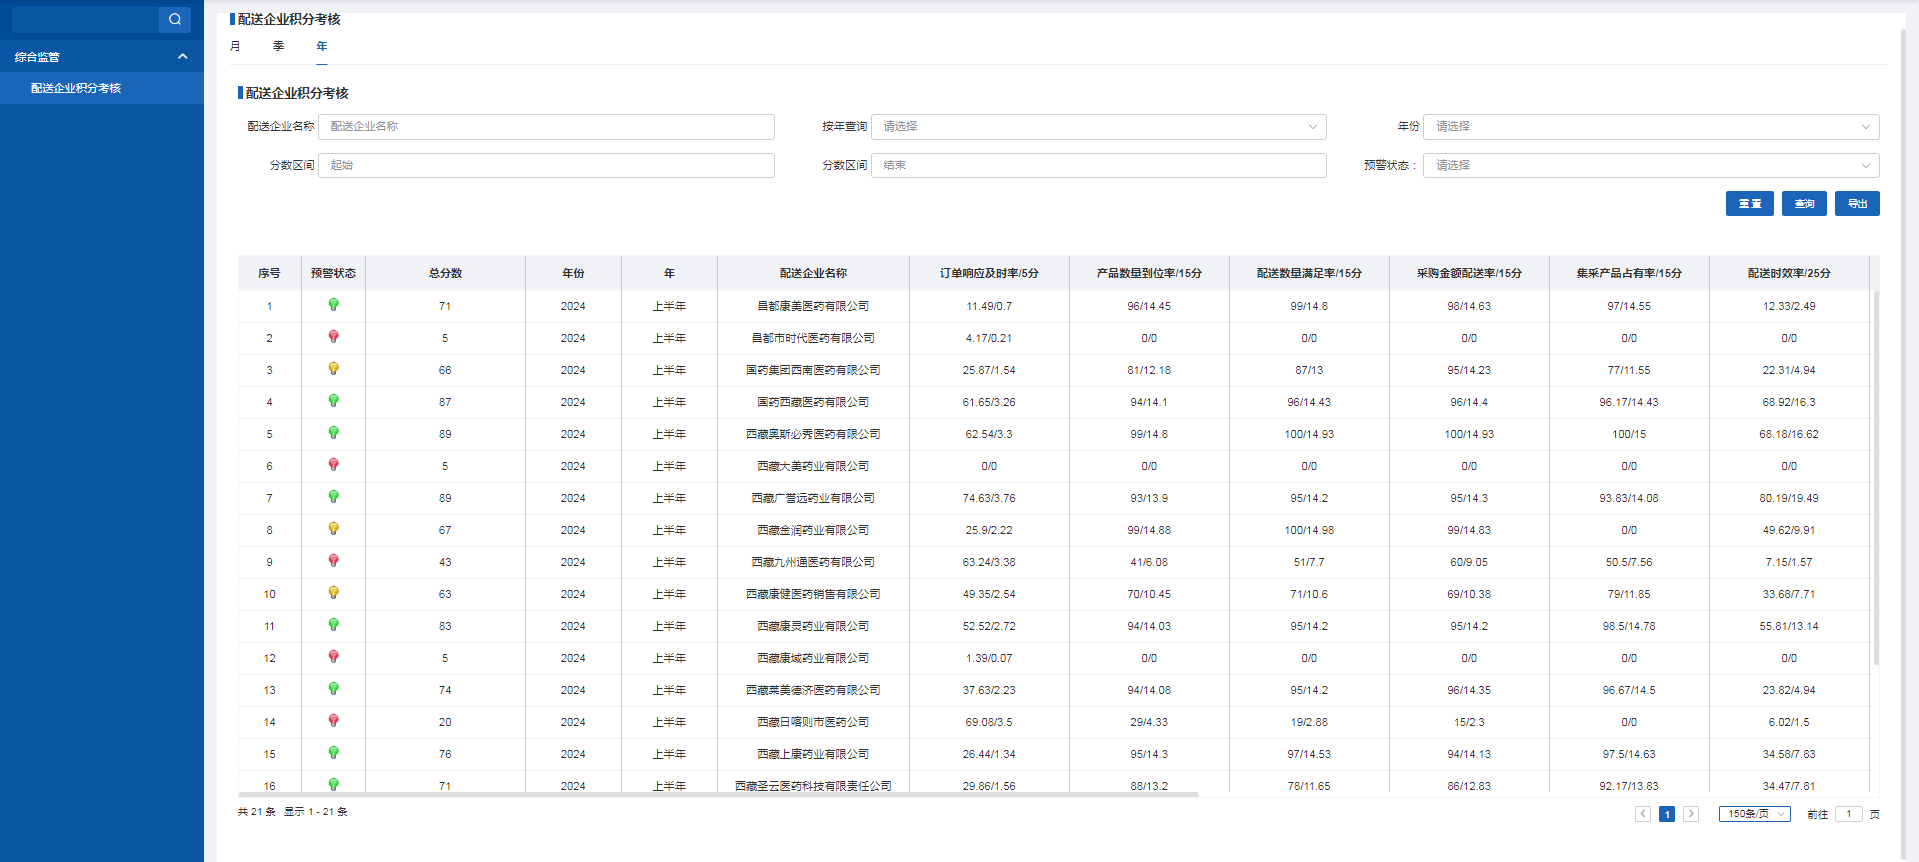Switch to the 季 tab
The height and width of the screenshot is (862, 1919).
click(278, 46)
